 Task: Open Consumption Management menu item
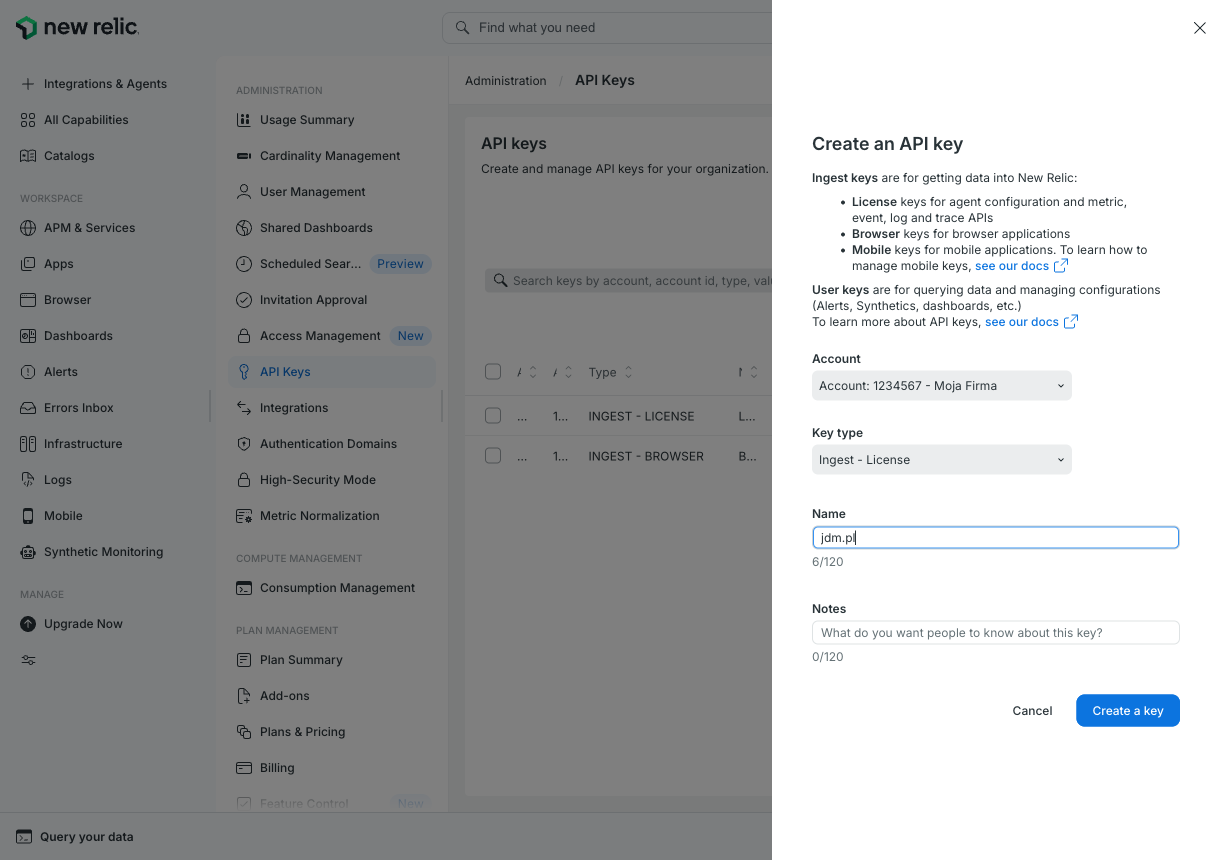click(332, 588)
